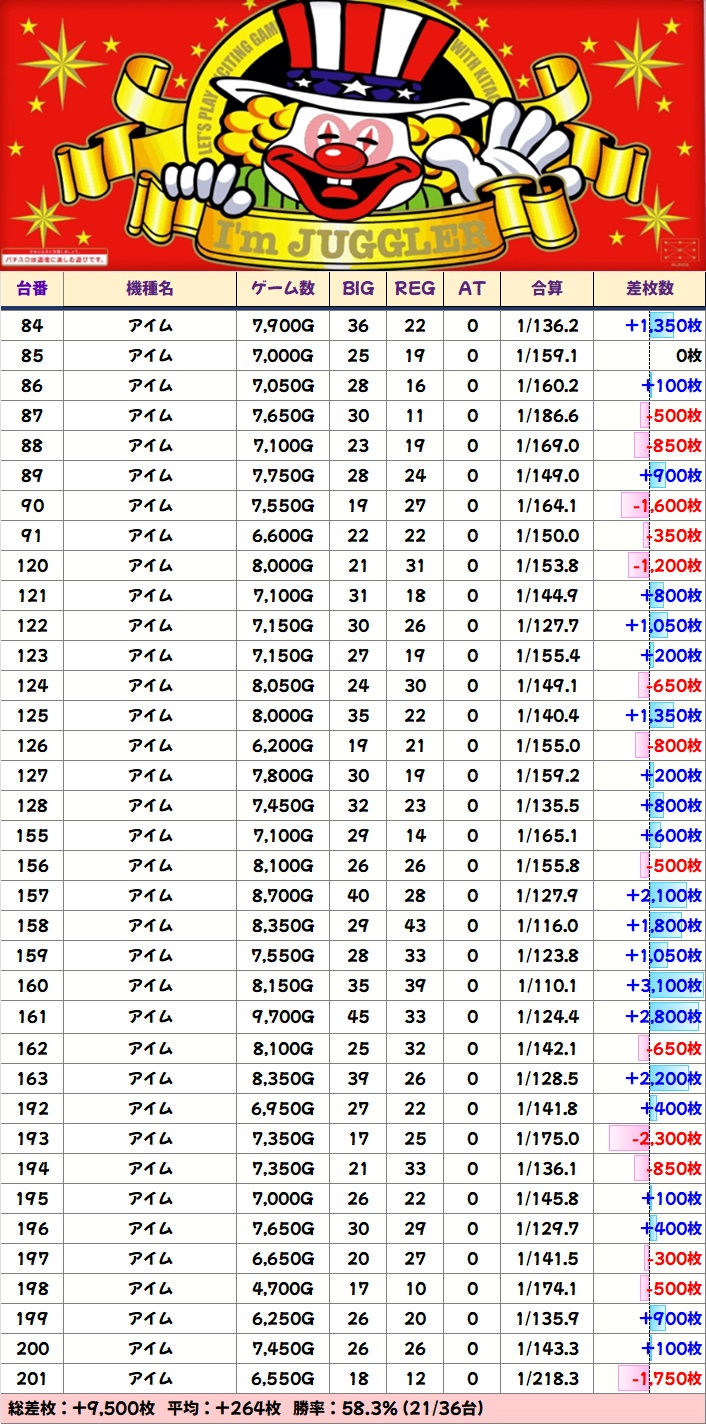Select machine number 84 cell
Viewport: 706px width, 1424px height.
(x=31, y=326)
